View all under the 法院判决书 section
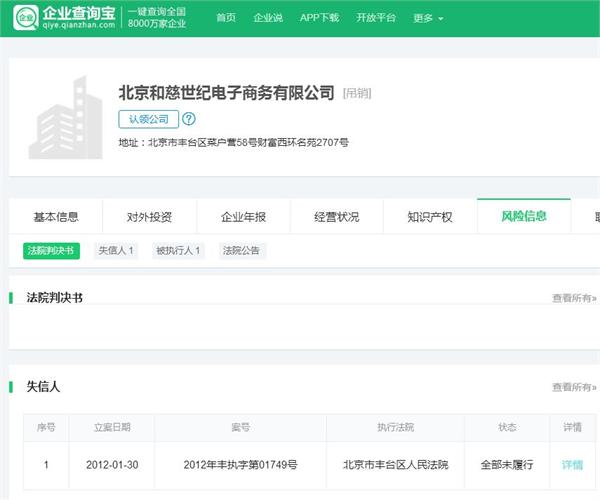This screenshot has height=500, width=600. coord(574,298)
